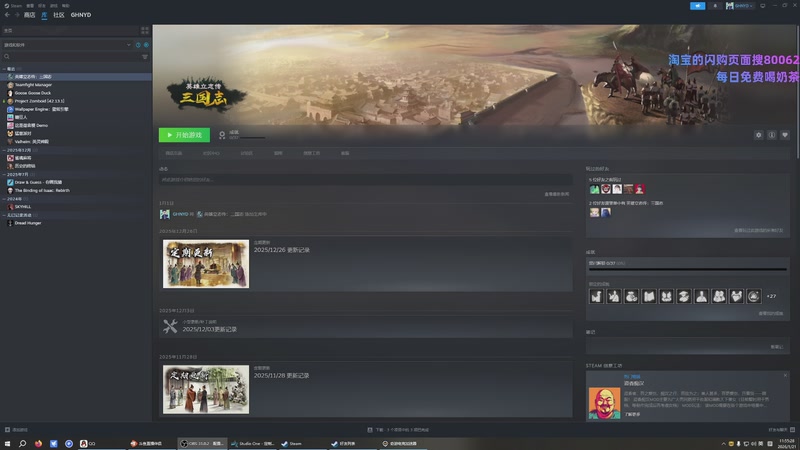Select Goose Goose Duck in library list

33,93
